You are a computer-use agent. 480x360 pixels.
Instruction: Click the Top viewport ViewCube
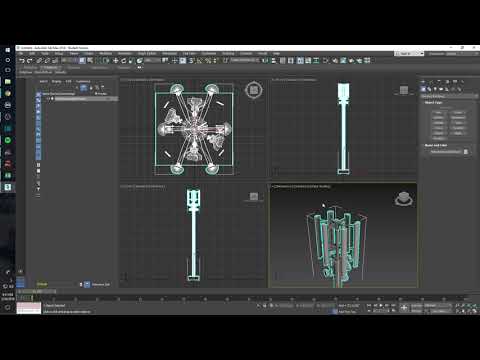(x=254, y=90)
